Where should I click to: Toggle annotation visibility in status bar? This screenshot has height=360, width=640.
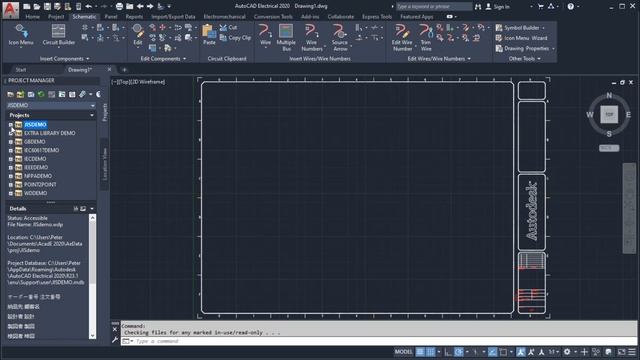[521, 351]
